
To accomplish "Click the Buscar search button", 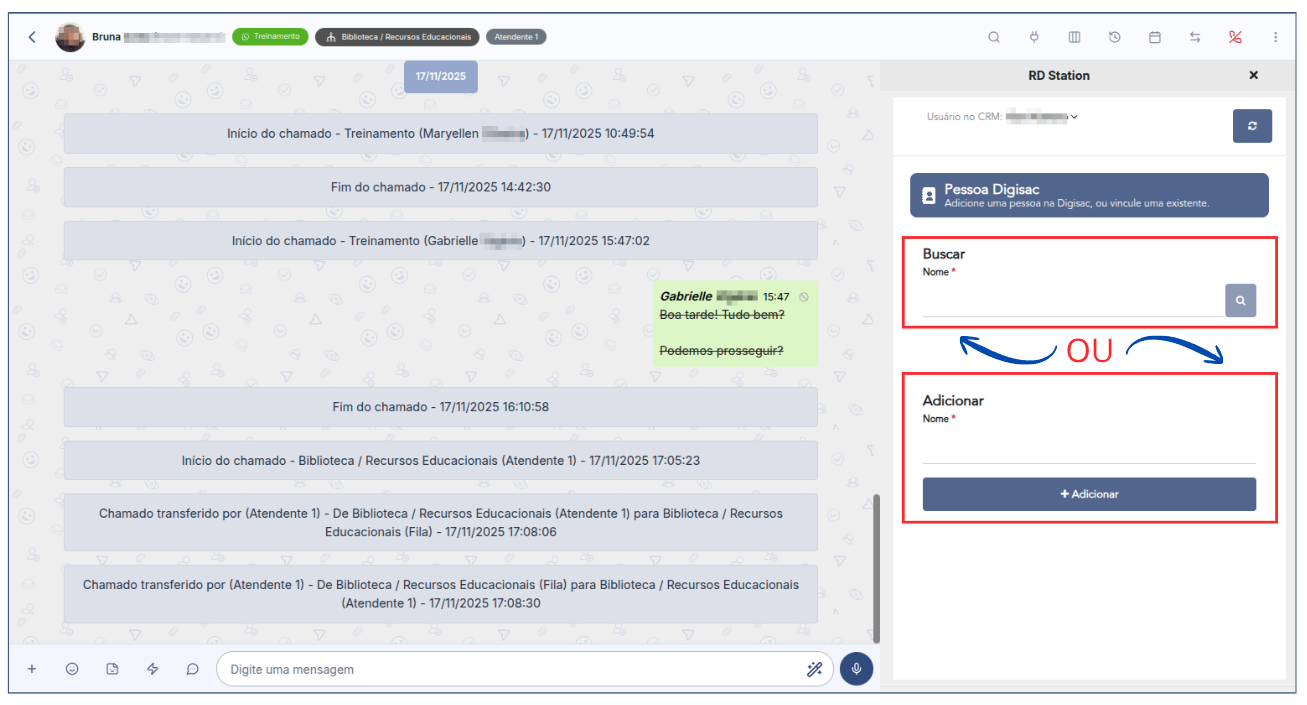I will coord(1240,300).
